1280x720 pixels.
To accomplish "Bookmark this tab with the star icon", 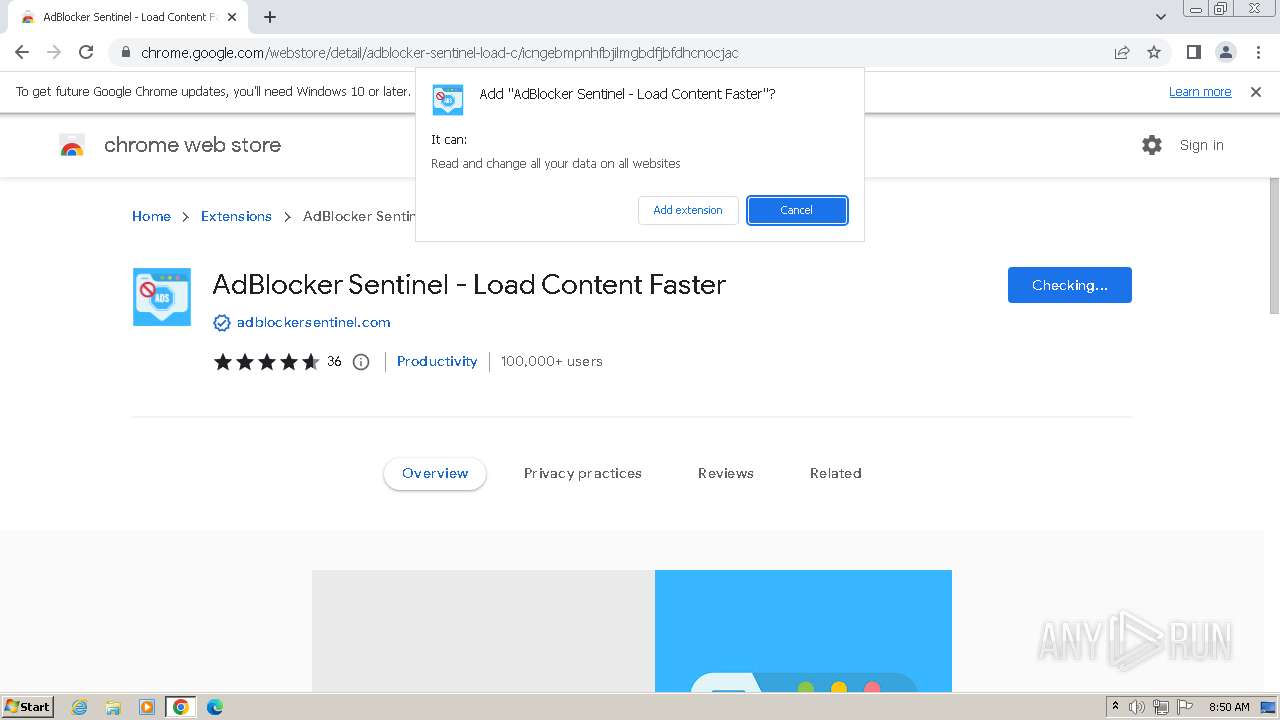I will click(1154, 52).
